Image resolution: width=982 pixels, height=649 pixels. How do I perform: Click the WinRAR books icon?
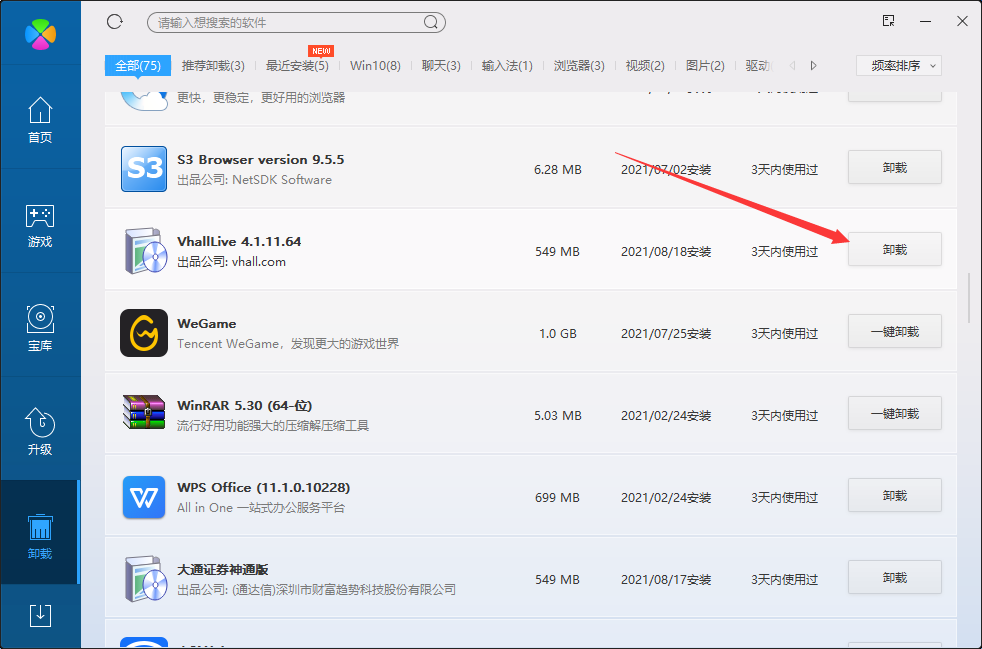tap(144, 412)
